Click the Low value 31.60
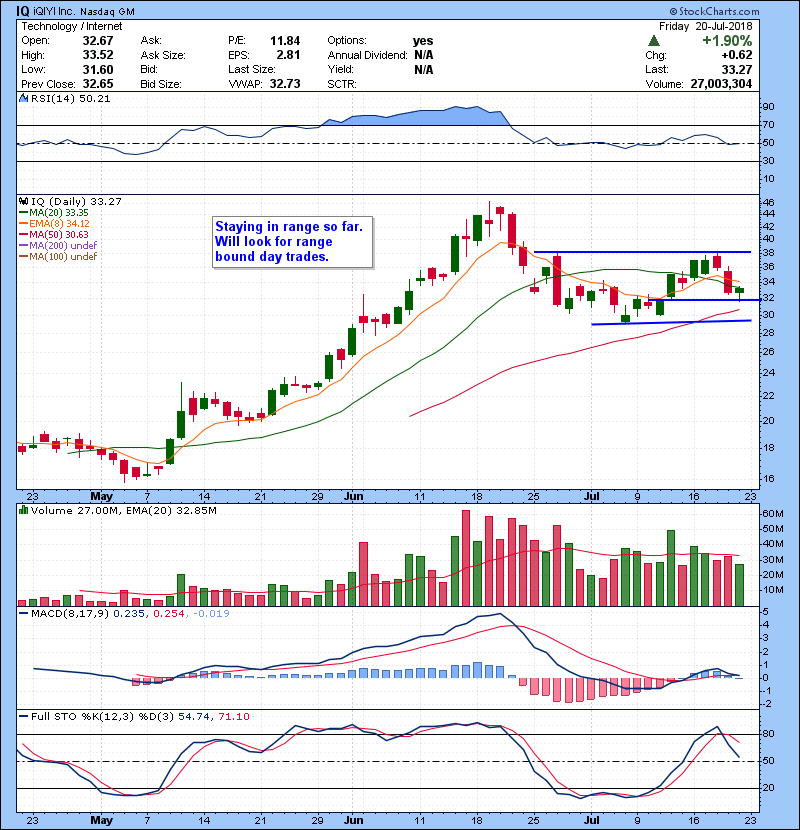Screen dimensions: 800x830 click(x=98, y=69)
